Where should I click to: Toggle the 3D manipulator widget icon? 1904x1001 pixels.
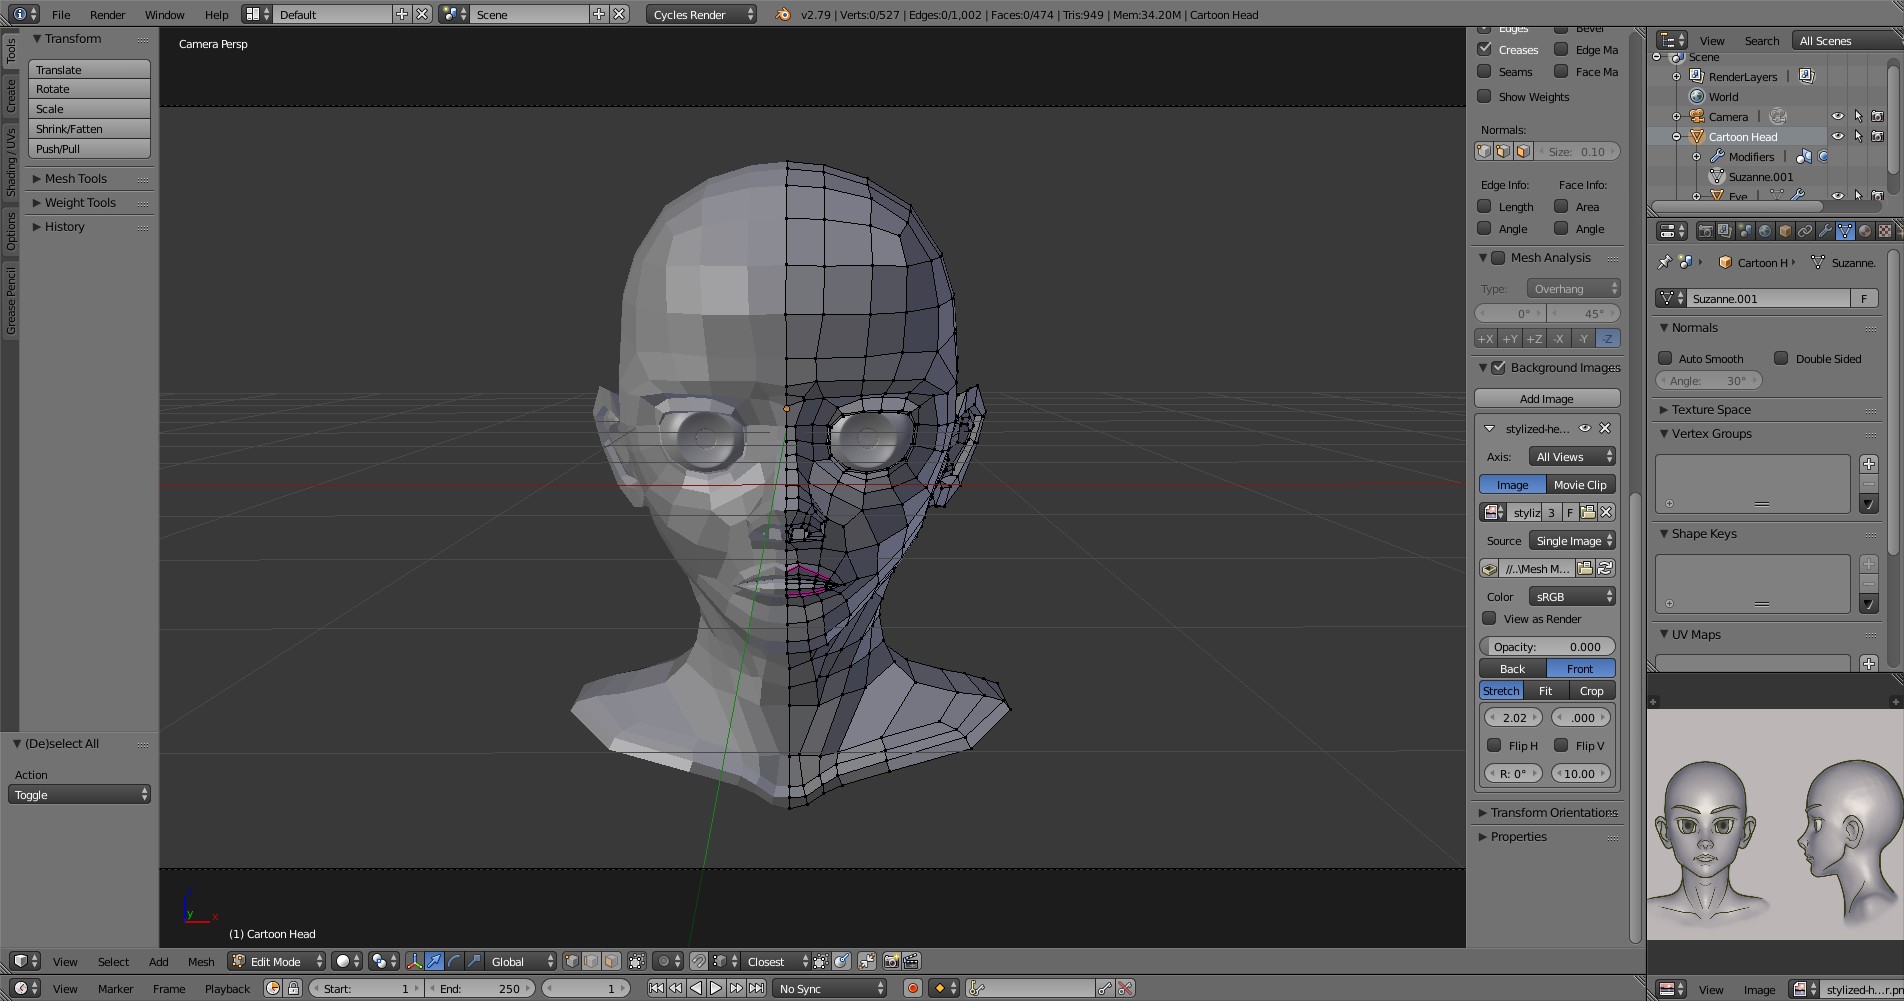coord(414,961)
